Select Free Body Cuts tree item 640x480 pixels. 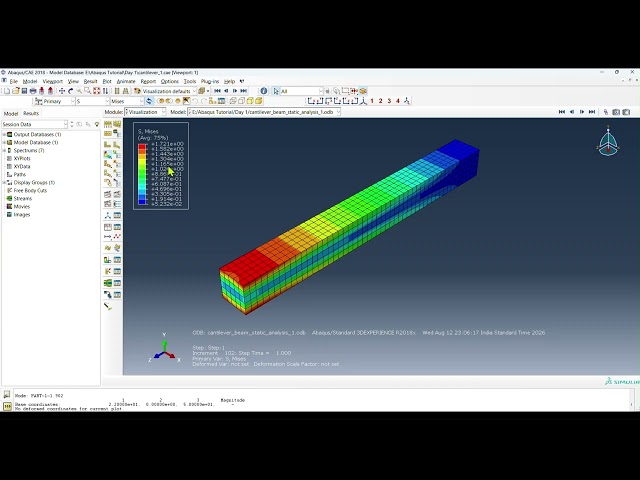pyautogui.click(x=30, y=190)
